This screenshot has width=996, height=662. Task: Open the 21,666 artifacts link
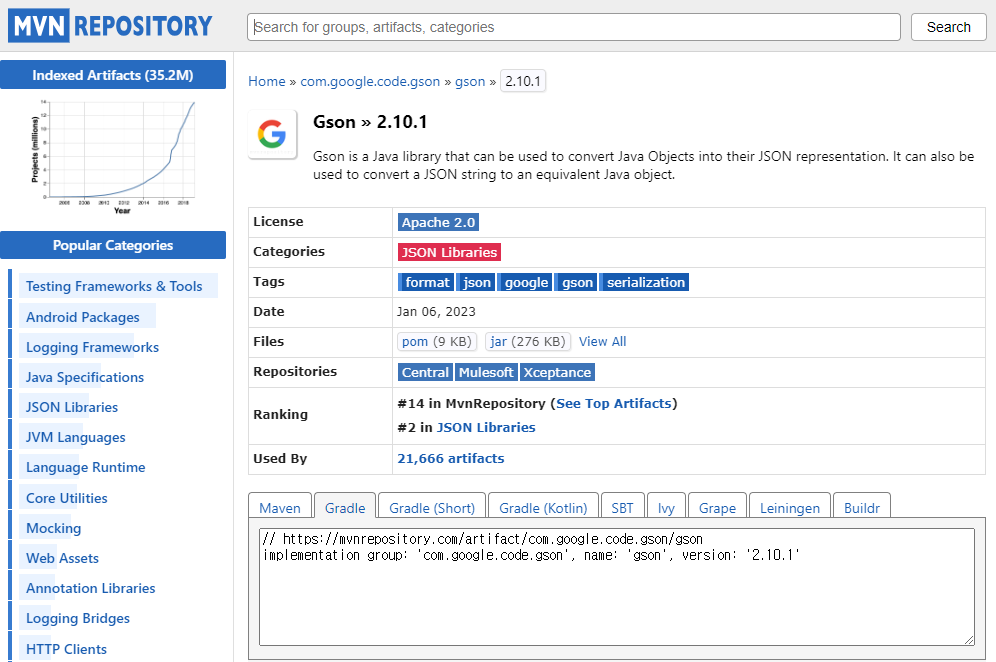coord(451,459)
